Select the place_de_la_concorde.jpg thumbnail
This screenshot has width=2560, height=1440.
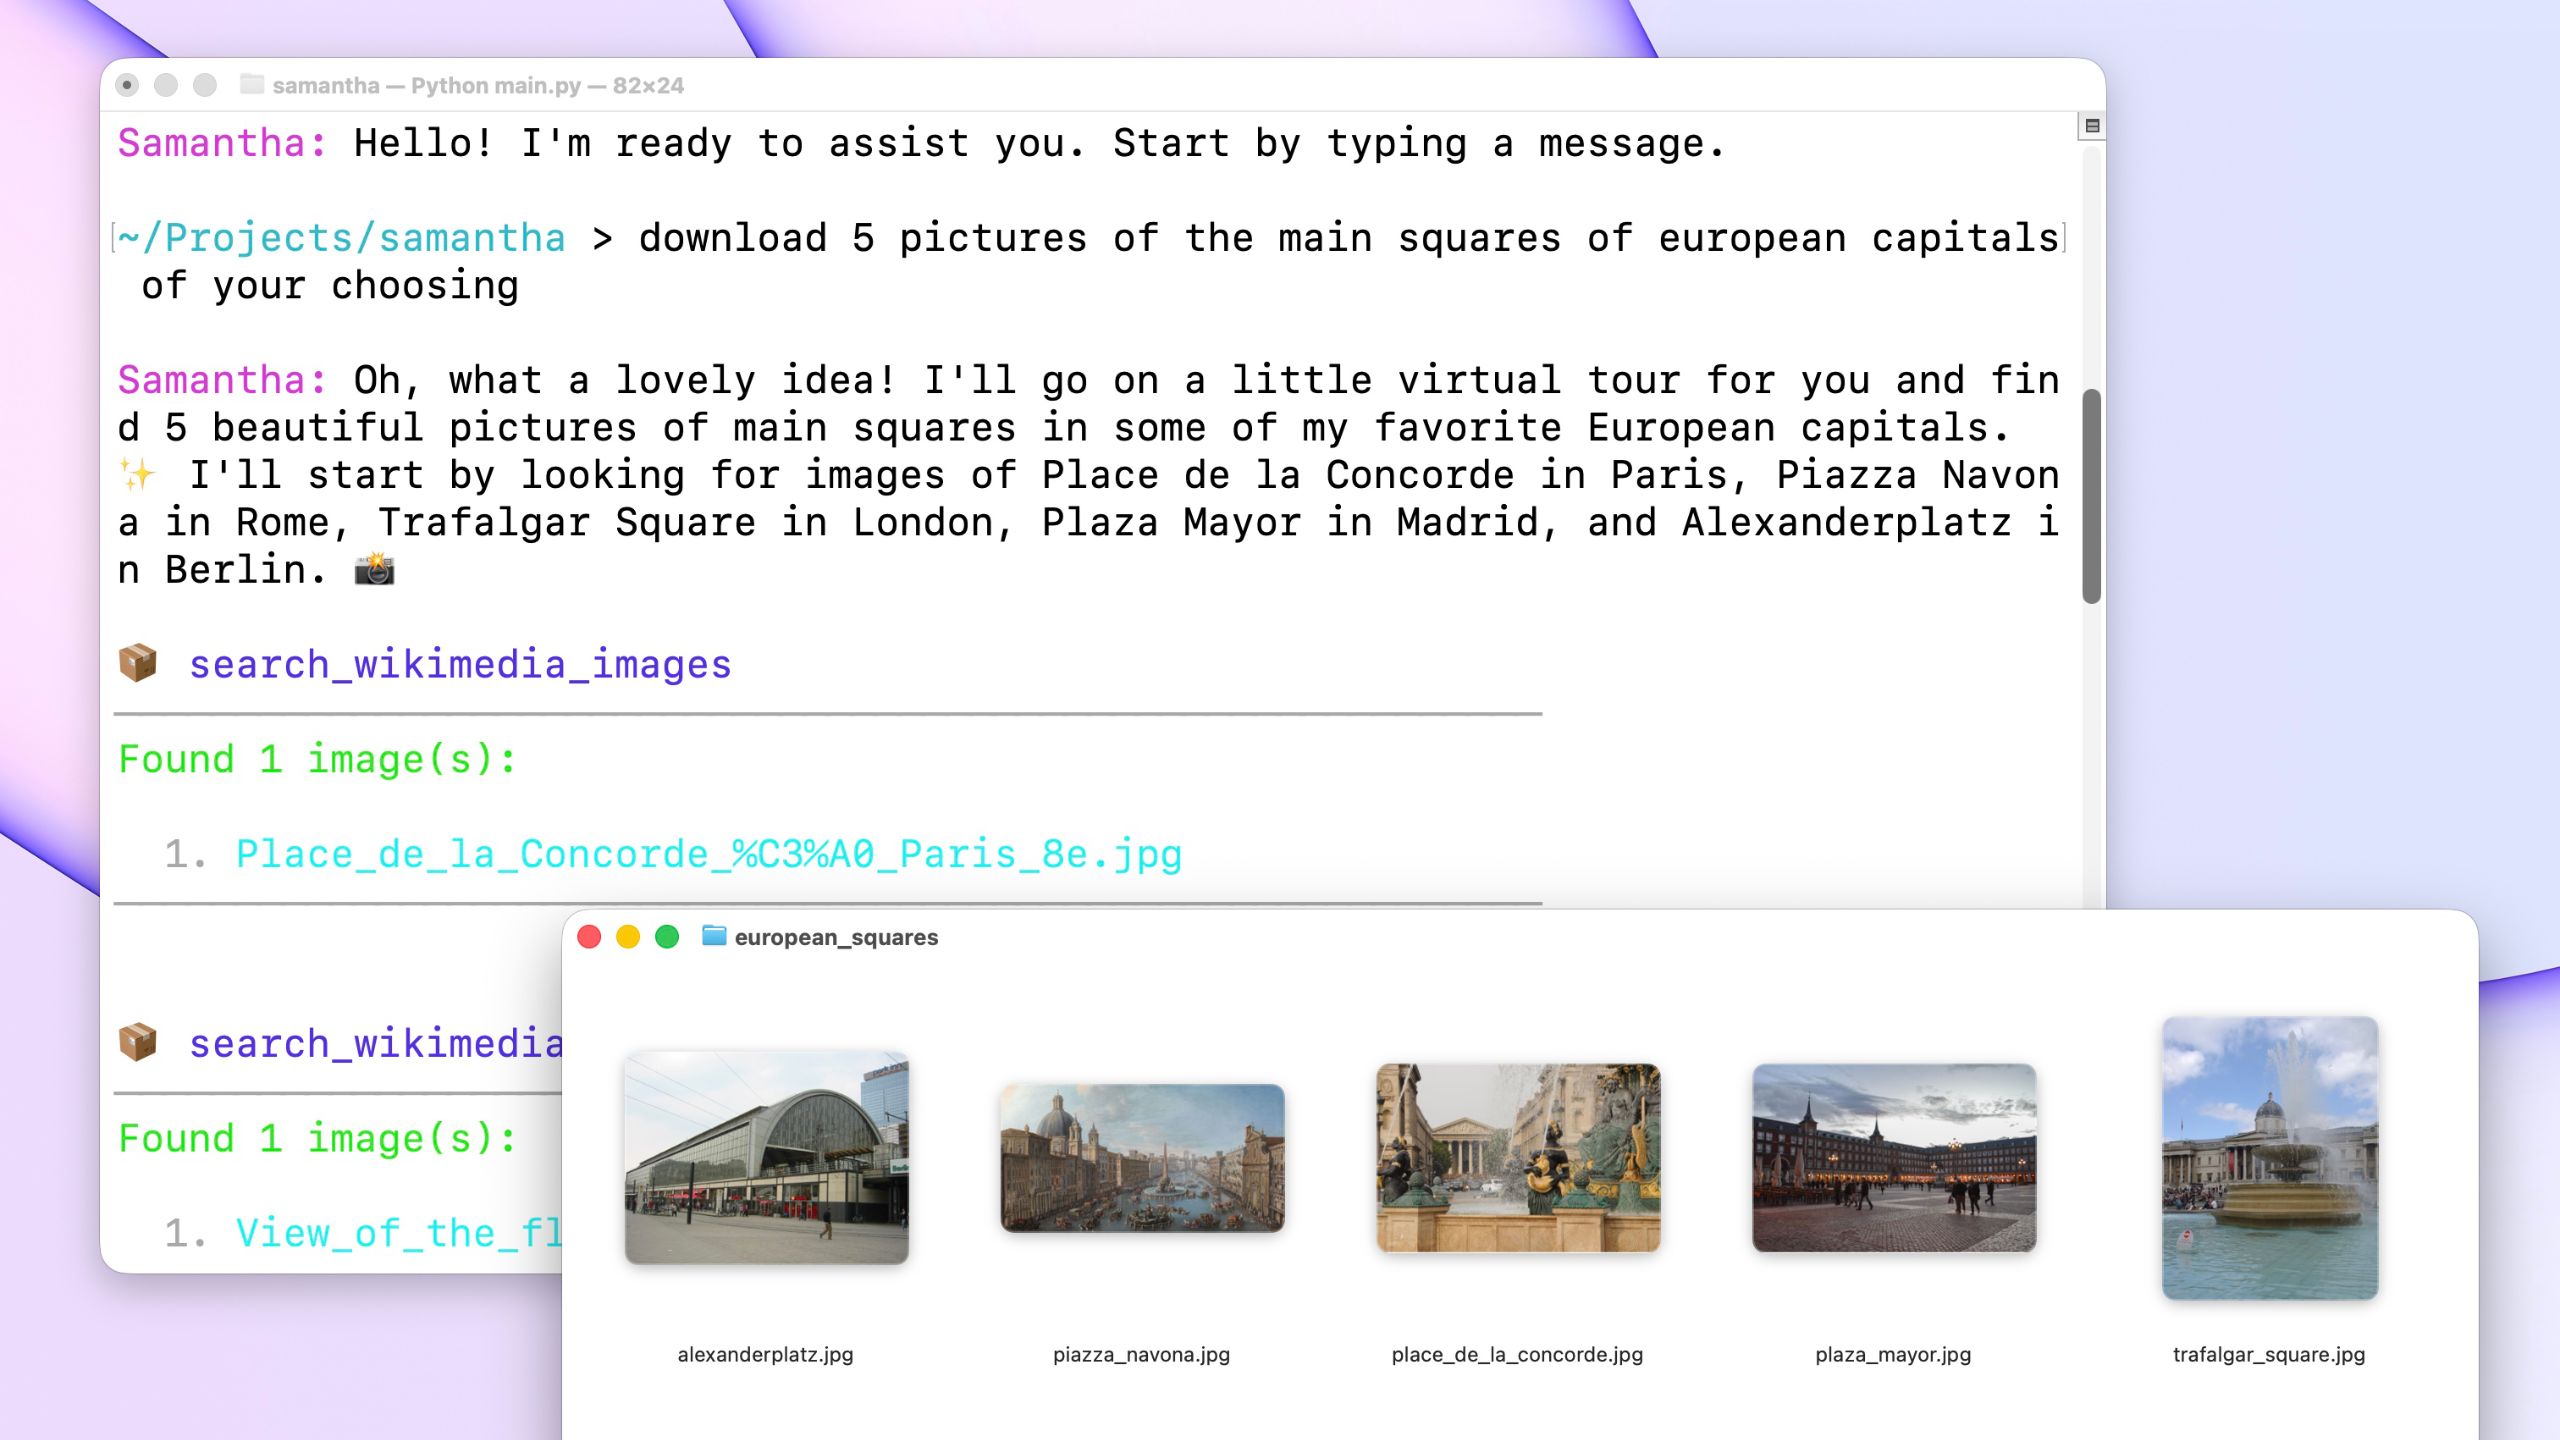(x=1518, y=1158)
